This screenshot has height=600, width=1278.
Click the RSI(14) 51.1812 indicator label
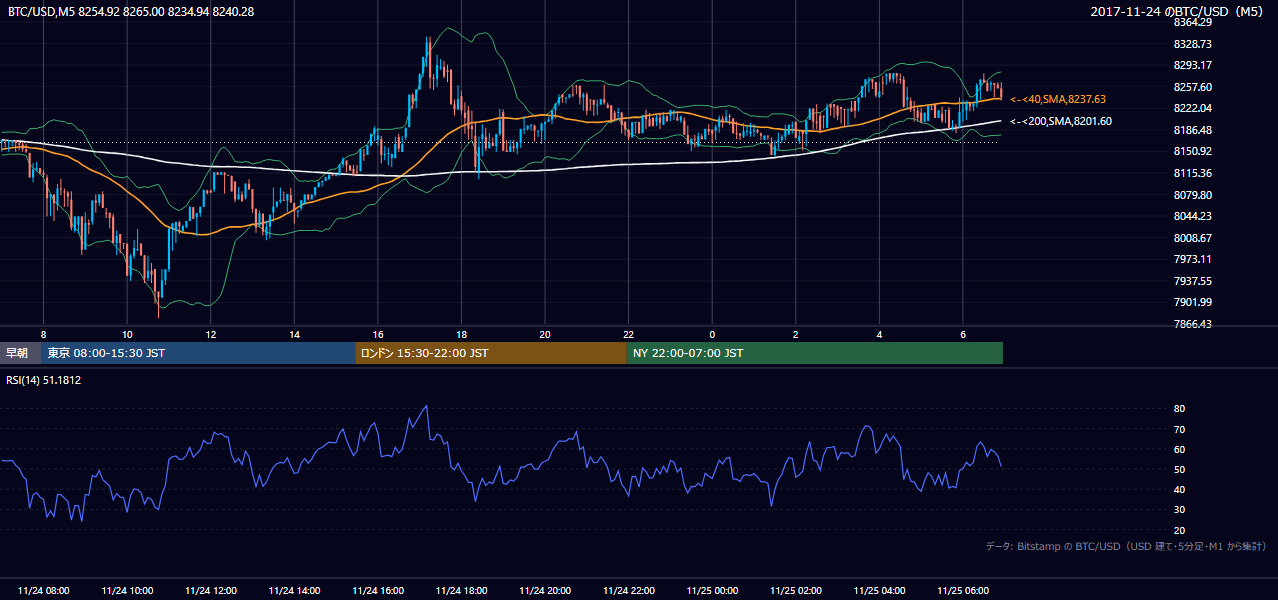(x=44, y=380)
